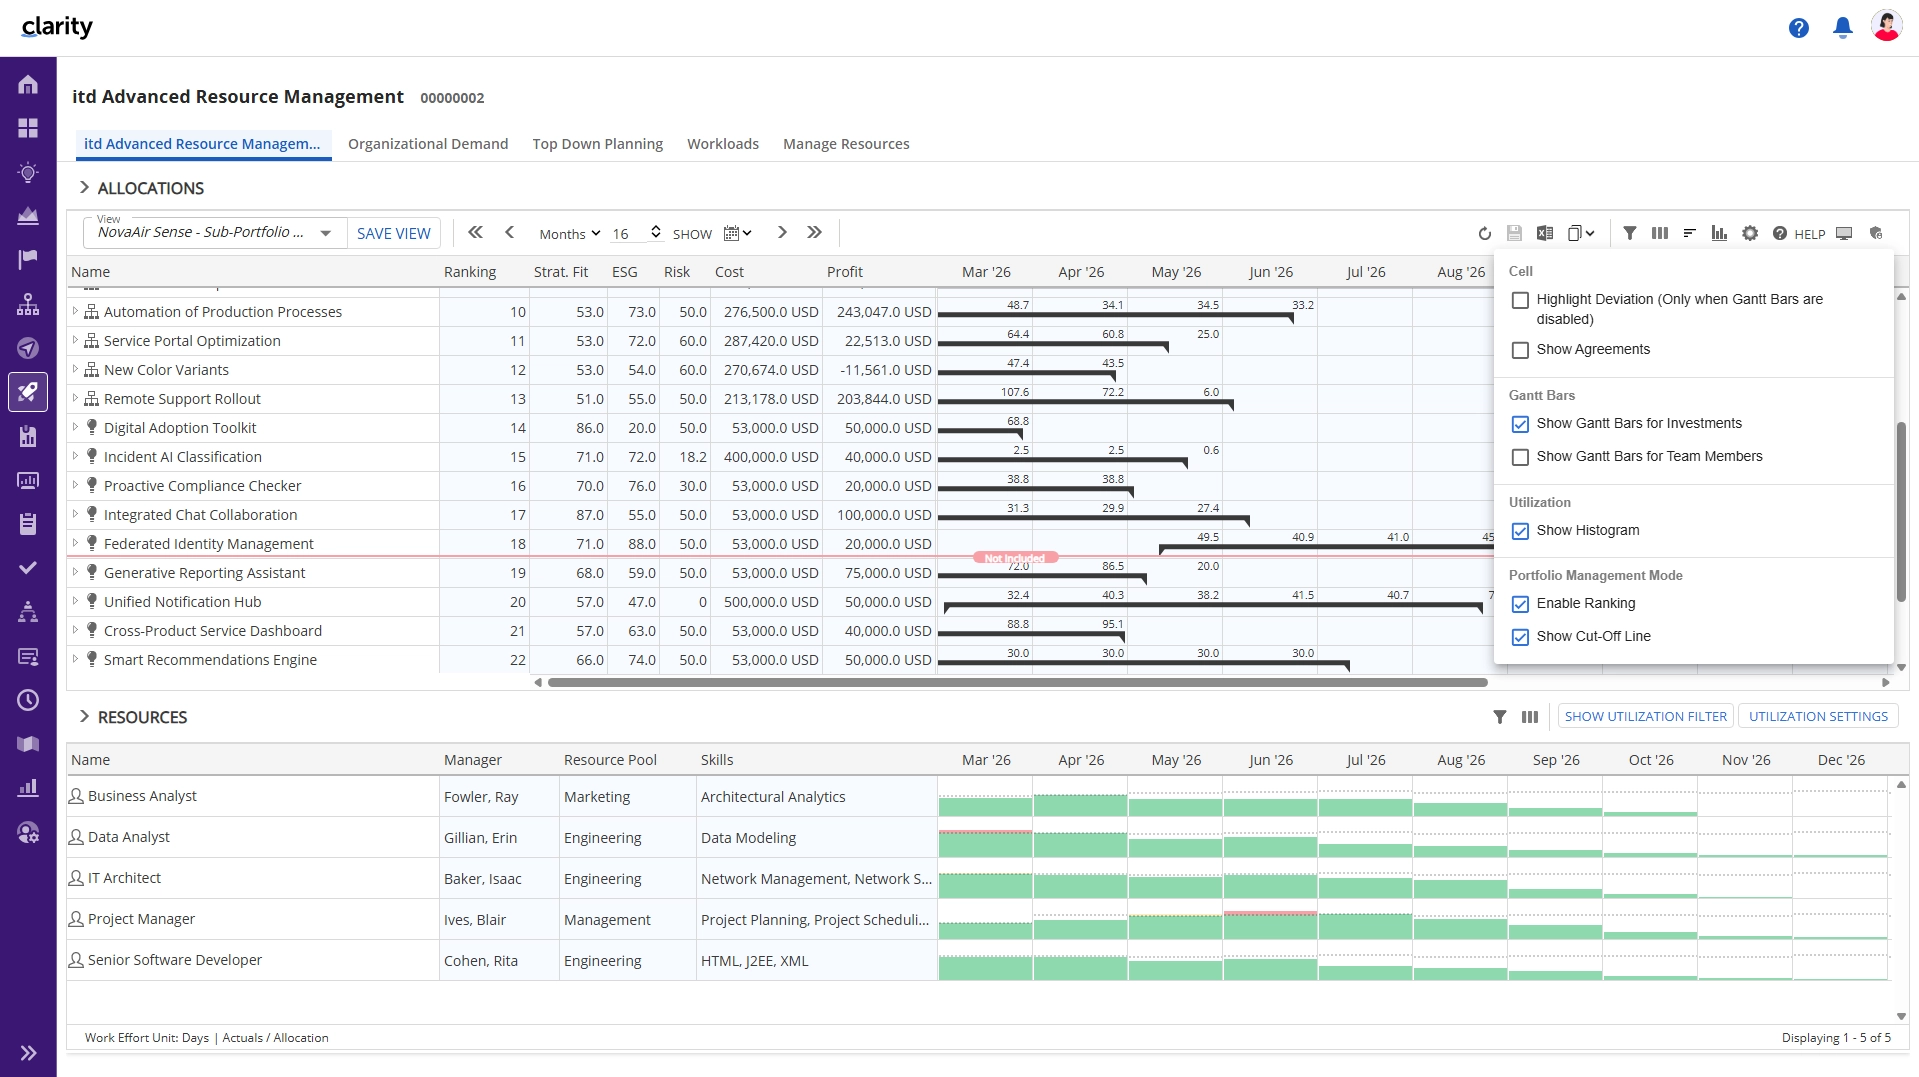
Task: Click SHOW UTILIZATION FILTER
Action: tap(1646, 716)
